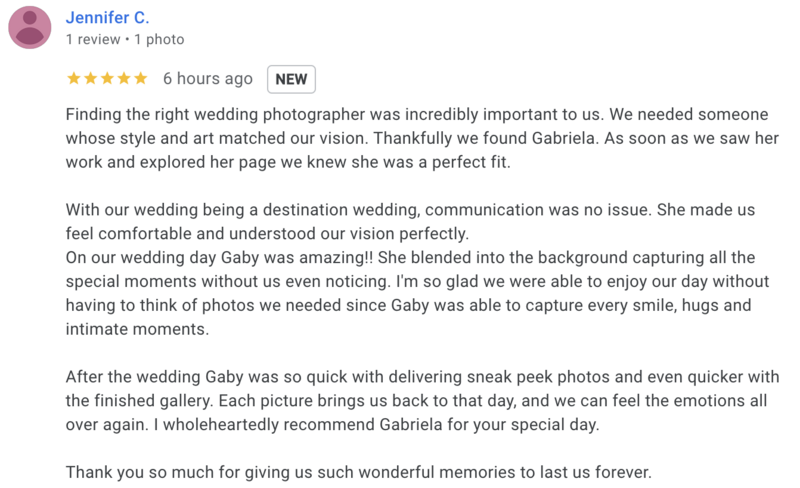Viewport: 800px width, 488px height.
Task: Click the closing 'Thank you so much' sentence
Action: click(359, 472)
